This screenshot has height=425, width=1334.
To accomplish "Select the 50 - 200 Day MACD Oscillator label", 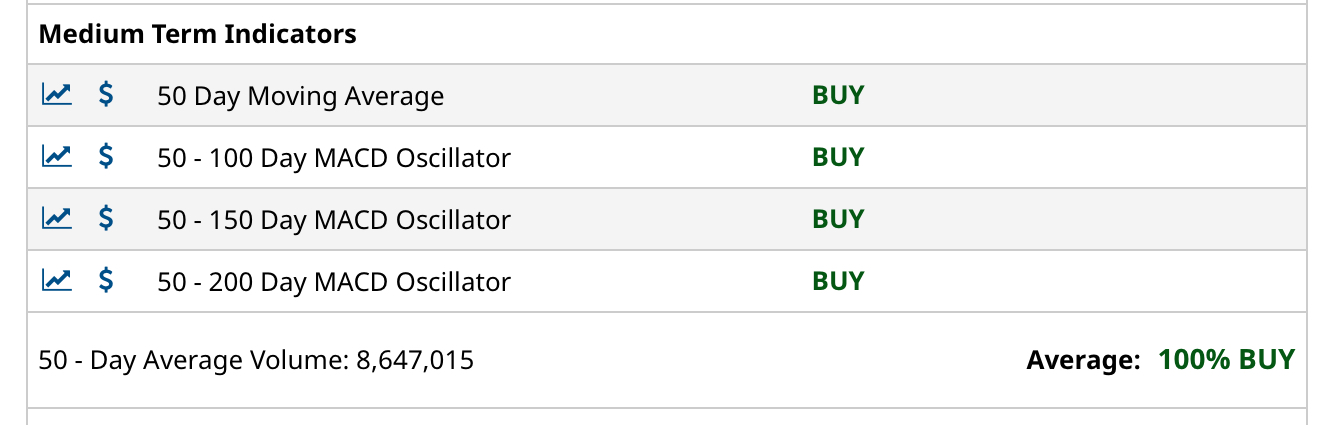I will pyautogui.click(x=334, y=282).
